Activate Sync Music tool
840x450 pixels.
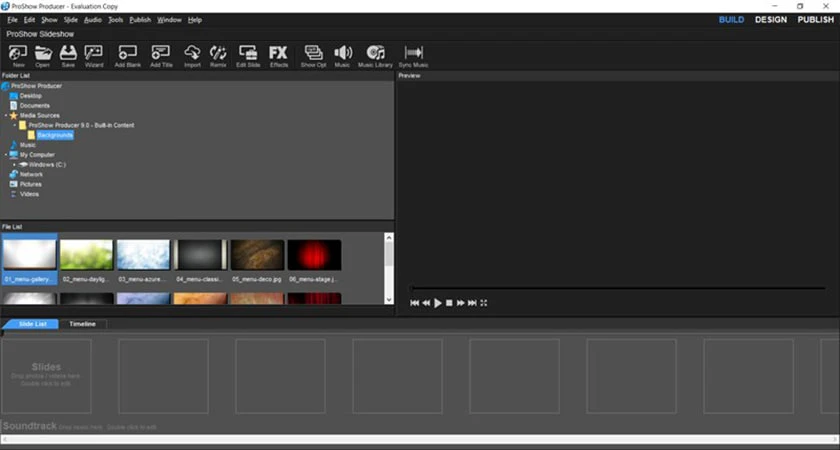(x=414, y=56)
